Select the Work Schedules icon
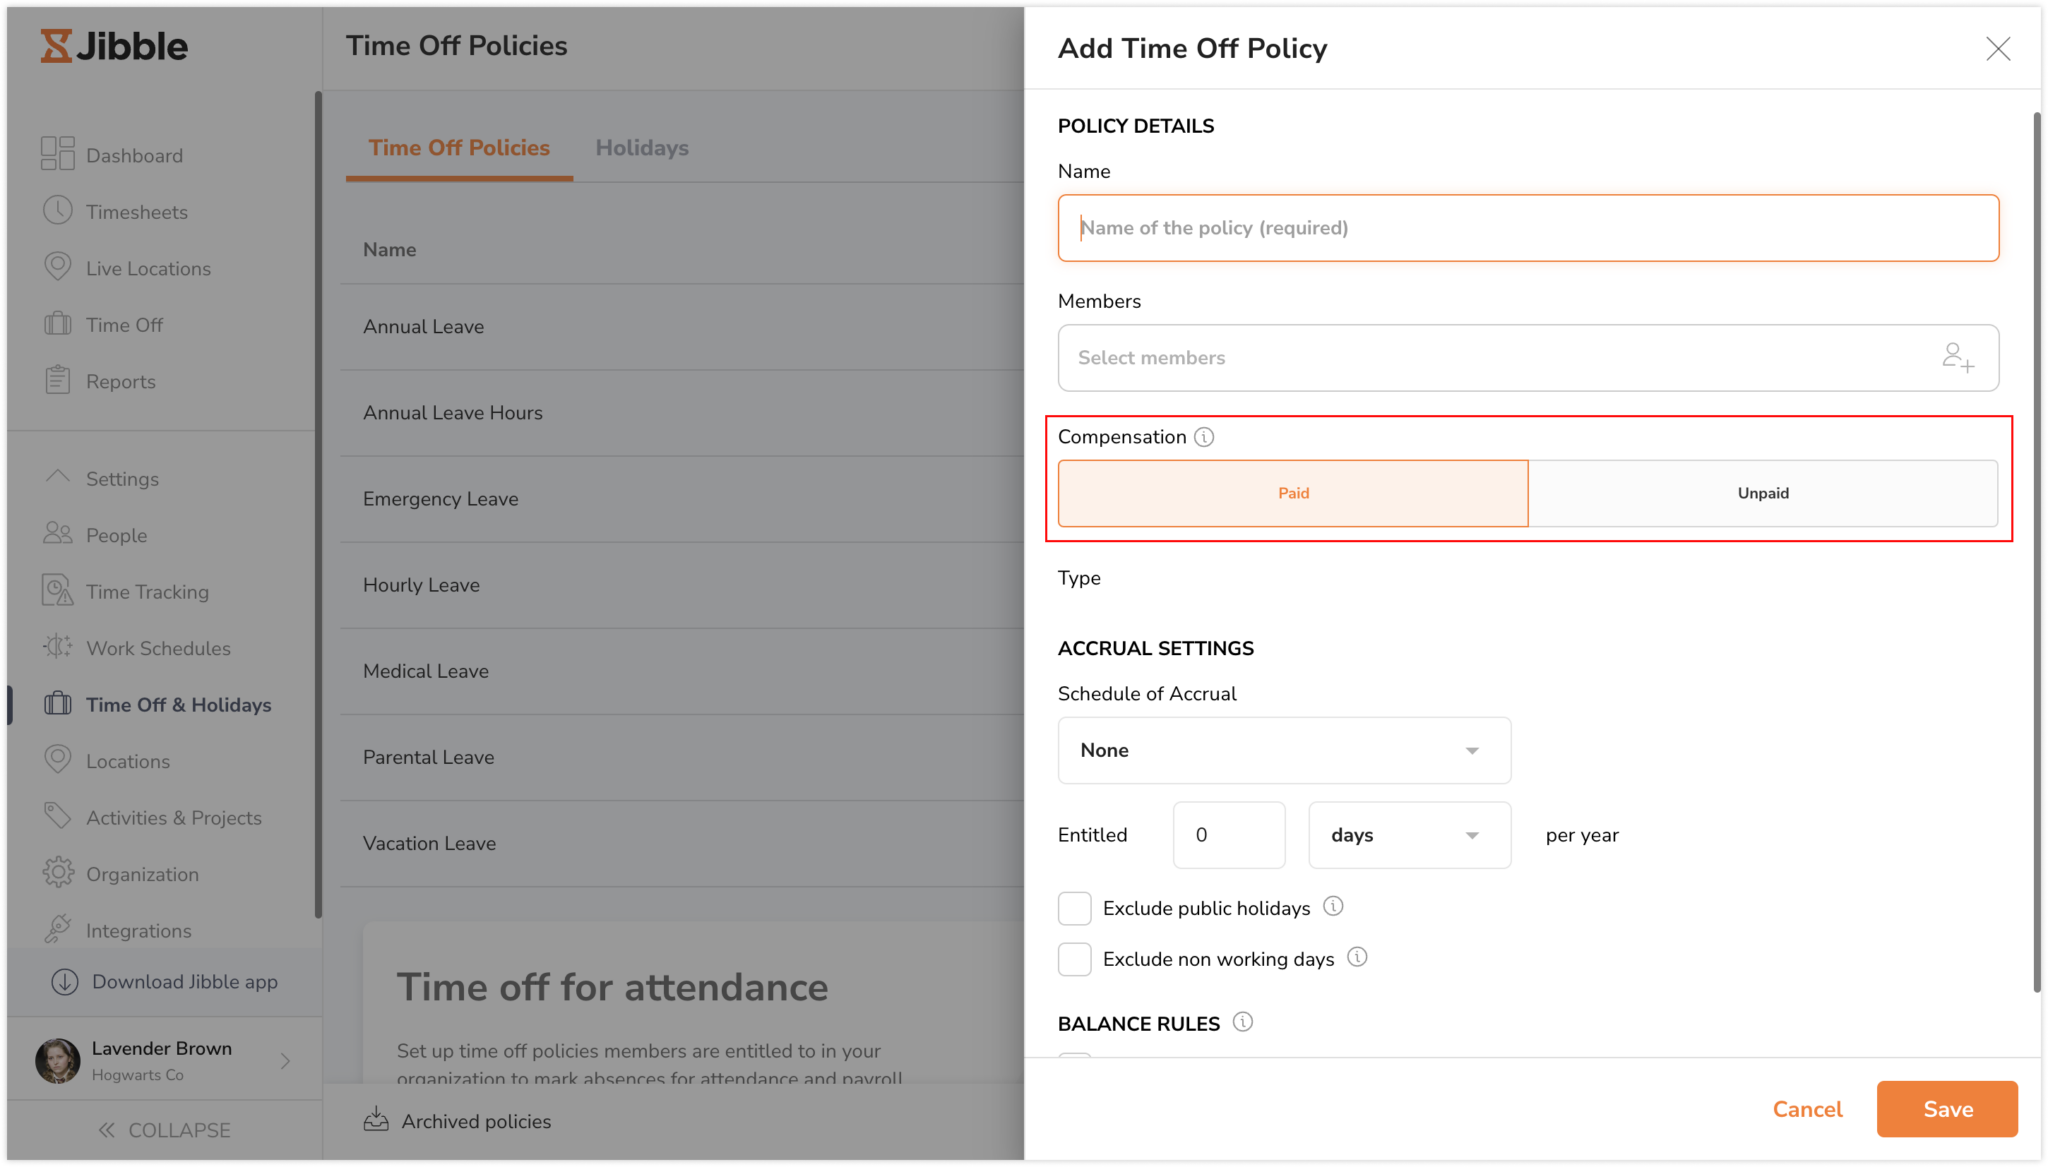Viewport: 2048px width, 1167px height. pyautogui.click(x=57, y=648)
